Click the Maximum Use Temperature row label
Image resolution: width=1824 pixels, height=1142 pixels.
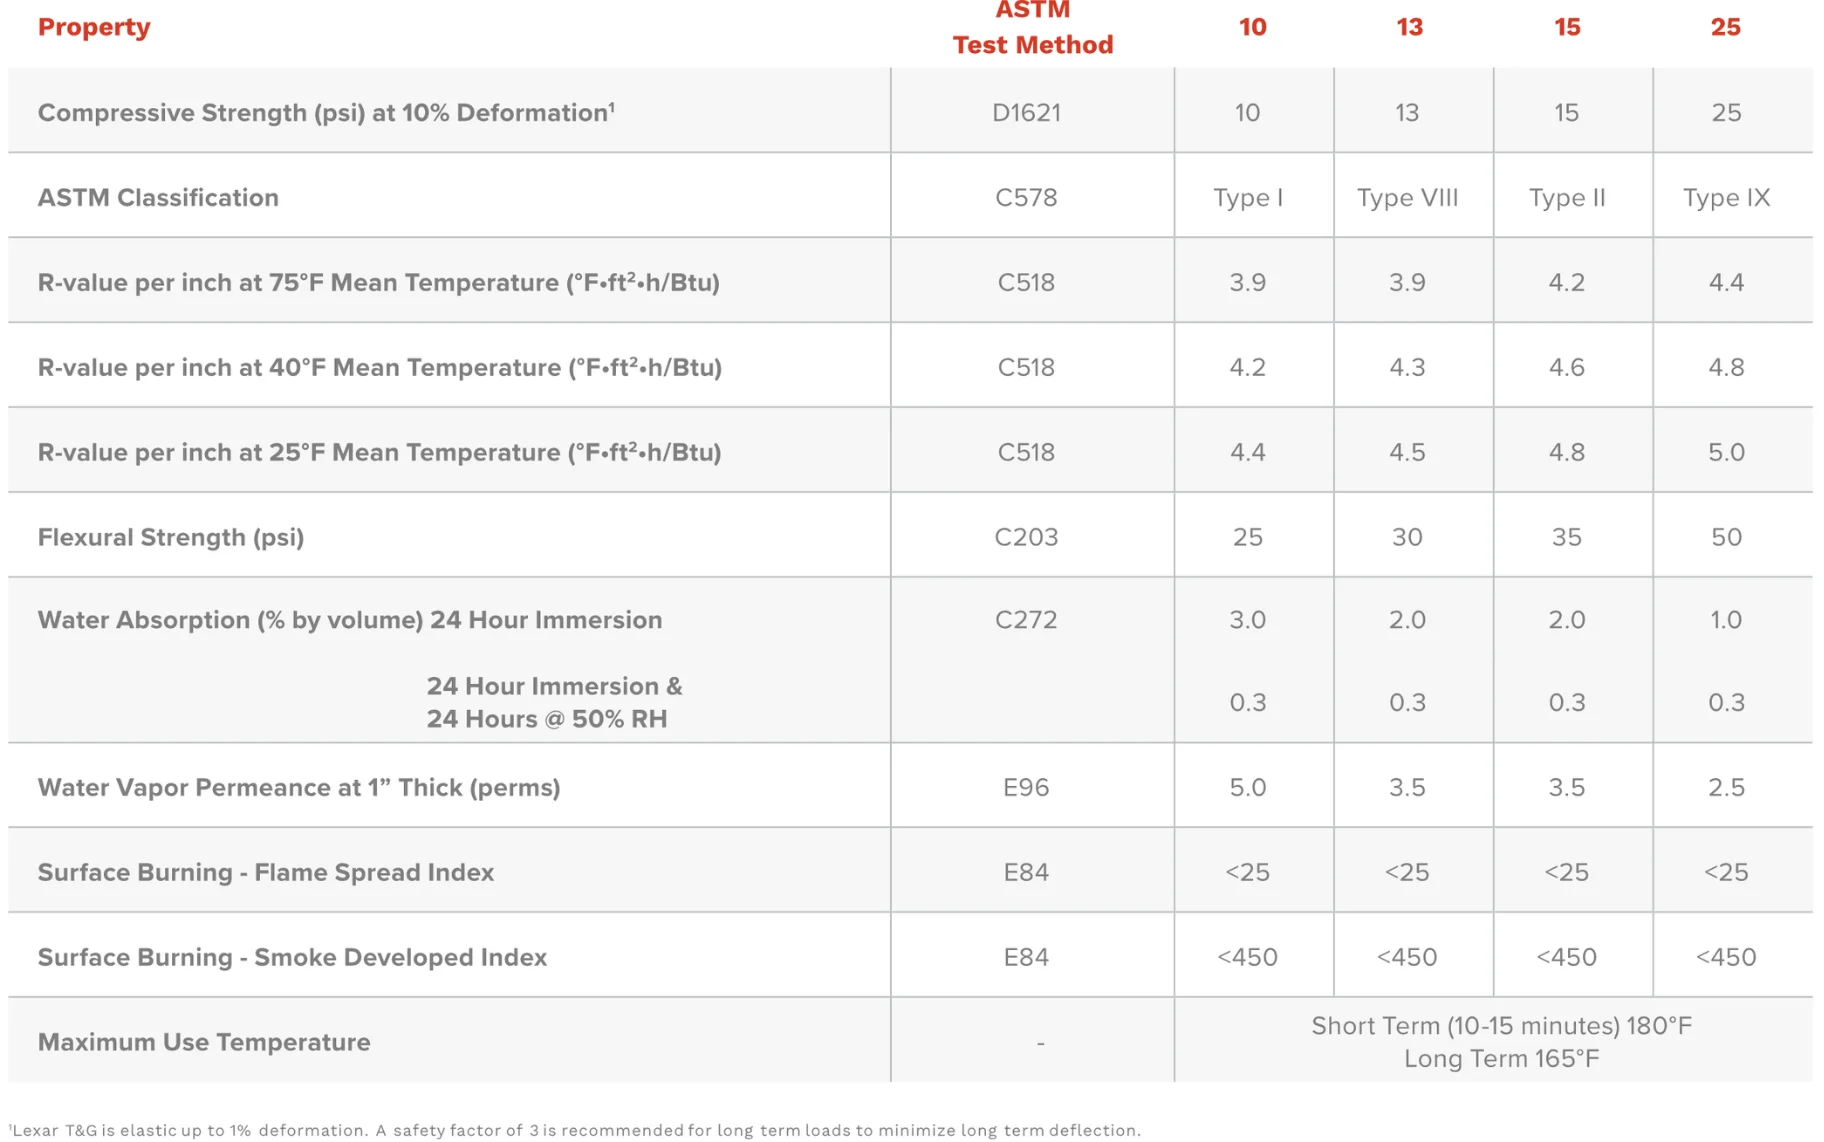204,1043
